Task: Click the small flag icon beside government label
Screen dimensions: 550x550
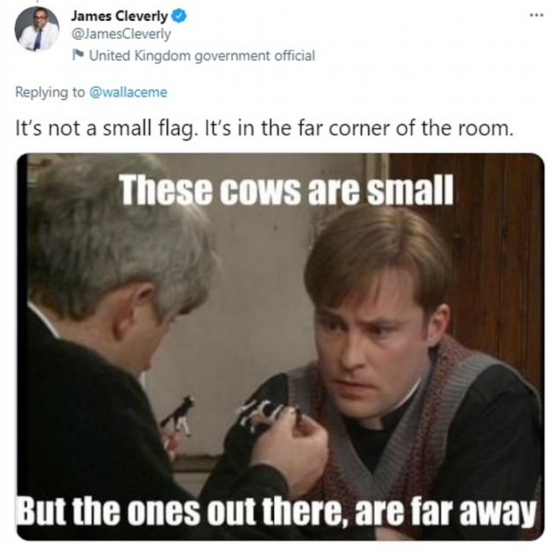Action: pos(78,55)
